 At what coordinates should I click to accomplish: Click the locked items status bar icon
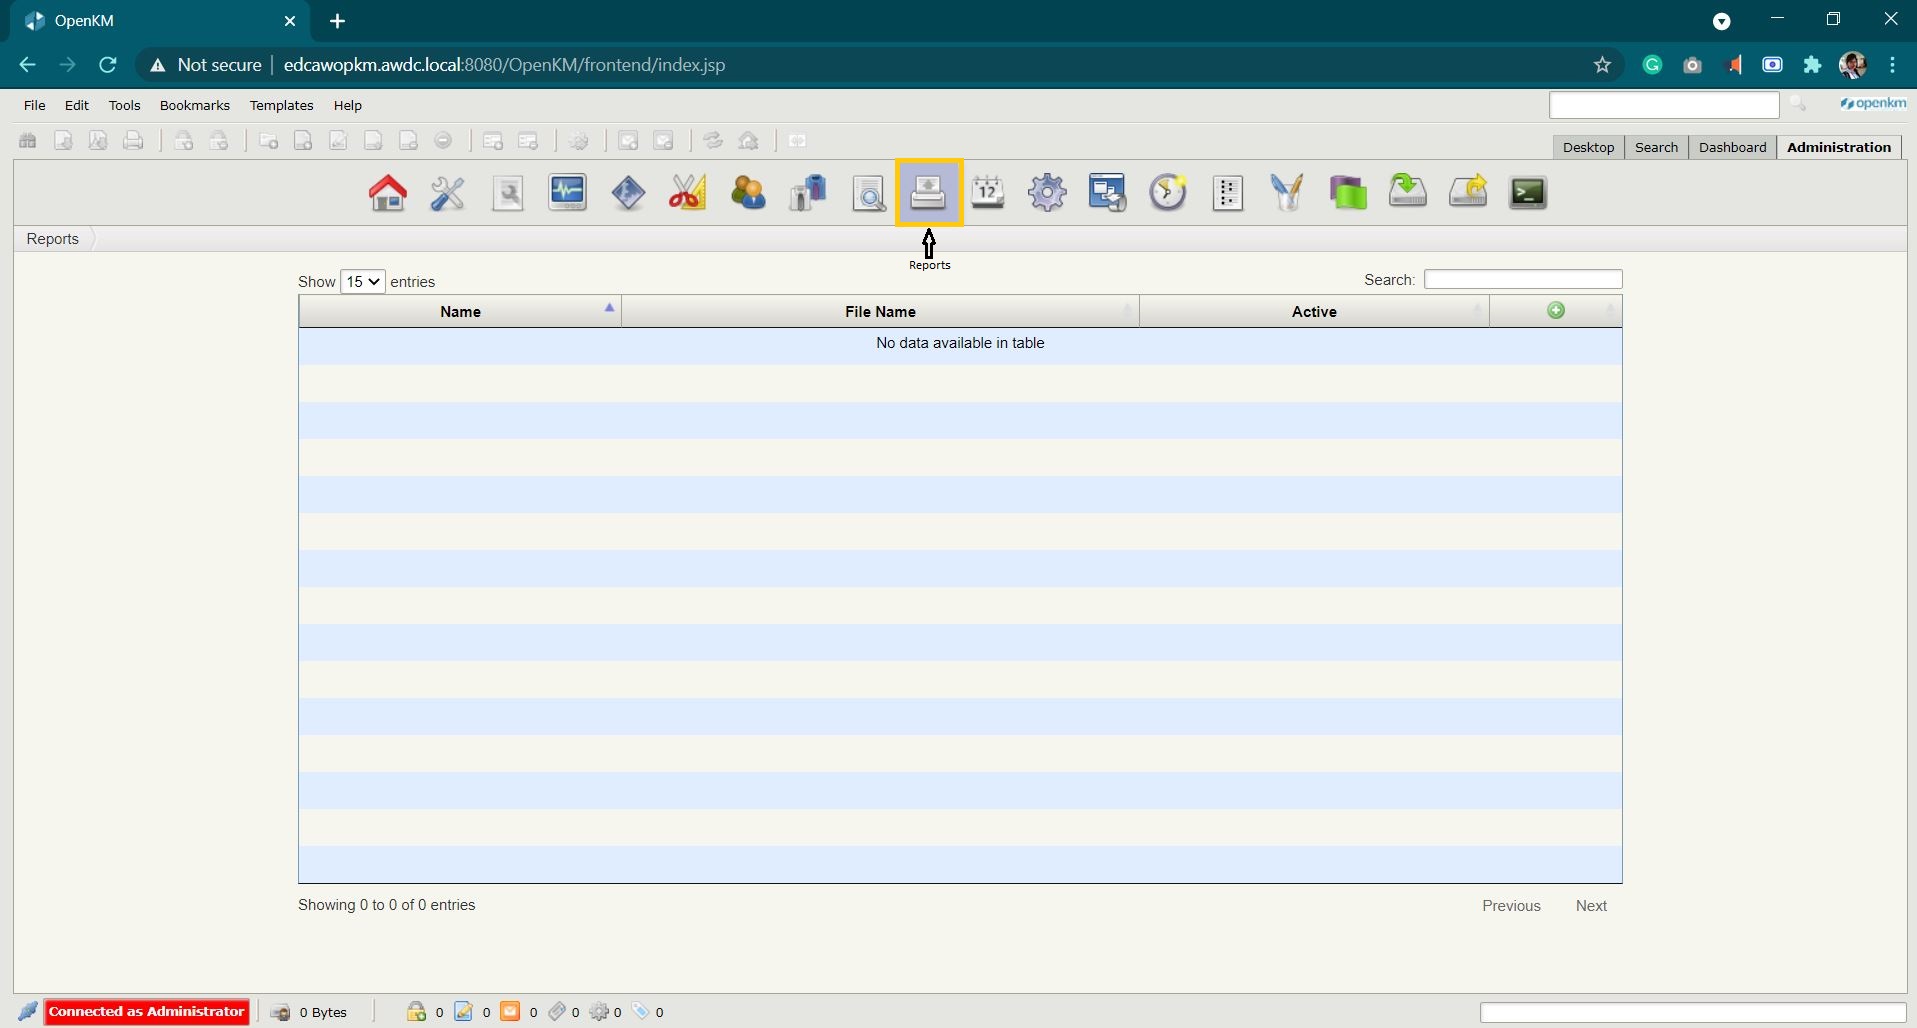point(416,1012)
